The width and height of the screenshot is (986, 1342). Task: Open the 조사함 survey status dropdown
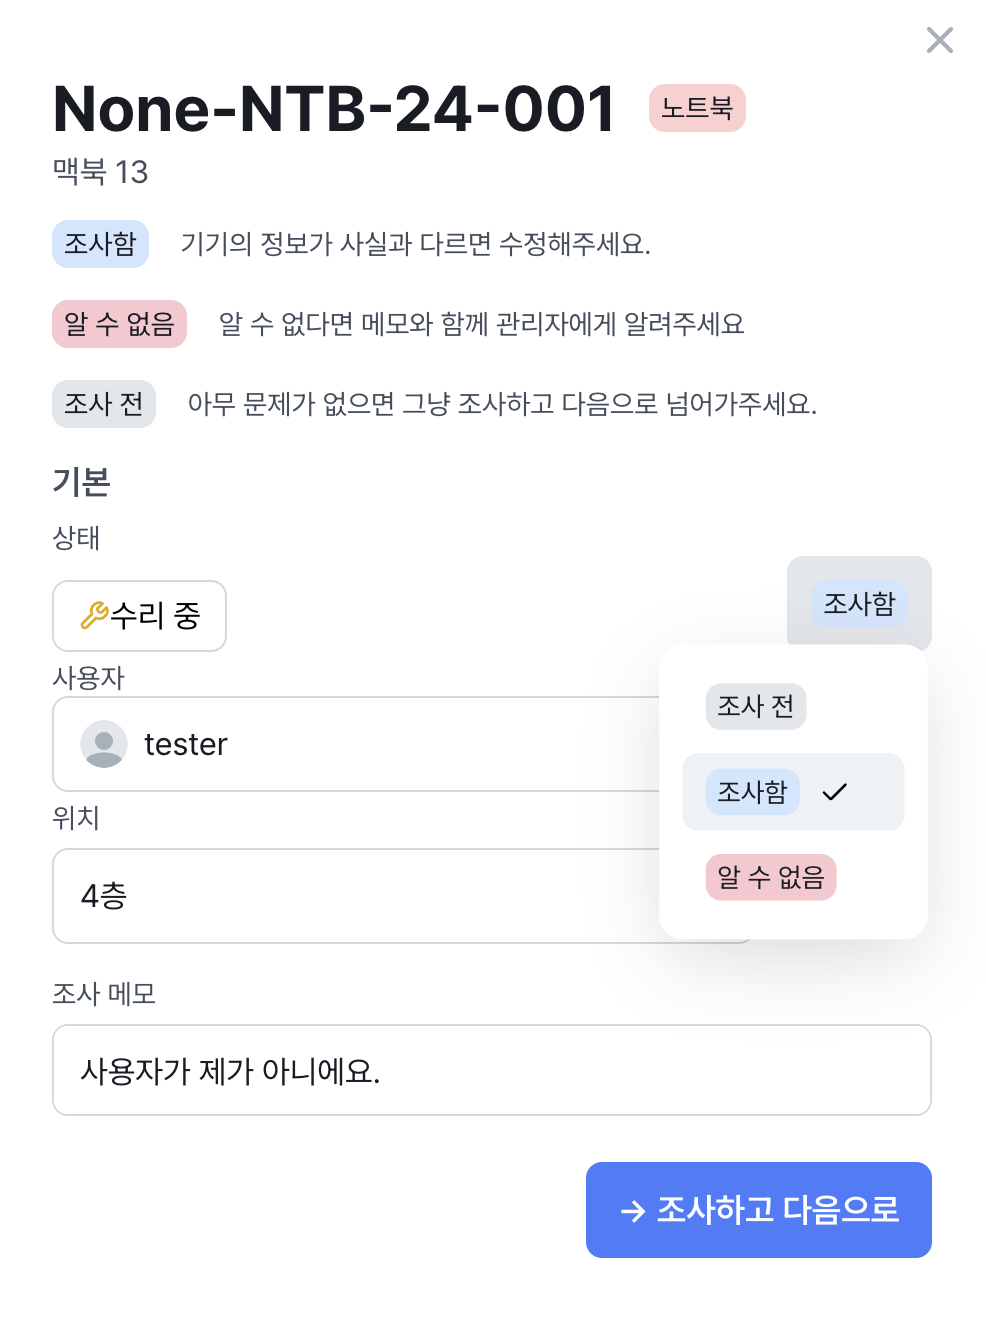pos(858,604)
